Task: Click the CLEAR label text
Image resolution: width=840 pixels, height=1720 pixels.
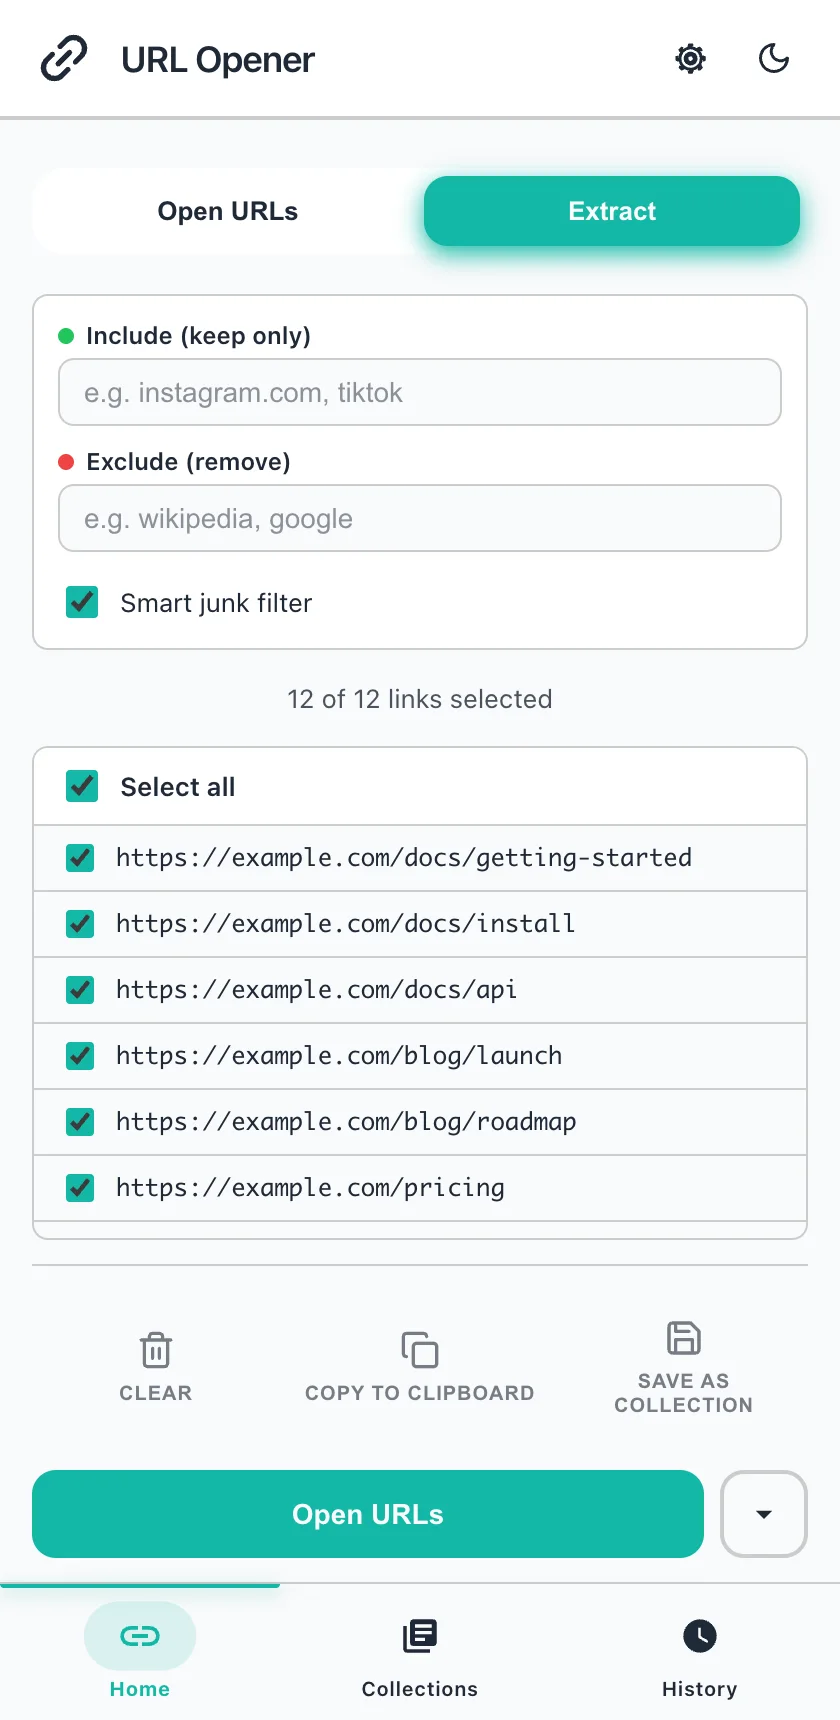Action: coord(156,1393)
